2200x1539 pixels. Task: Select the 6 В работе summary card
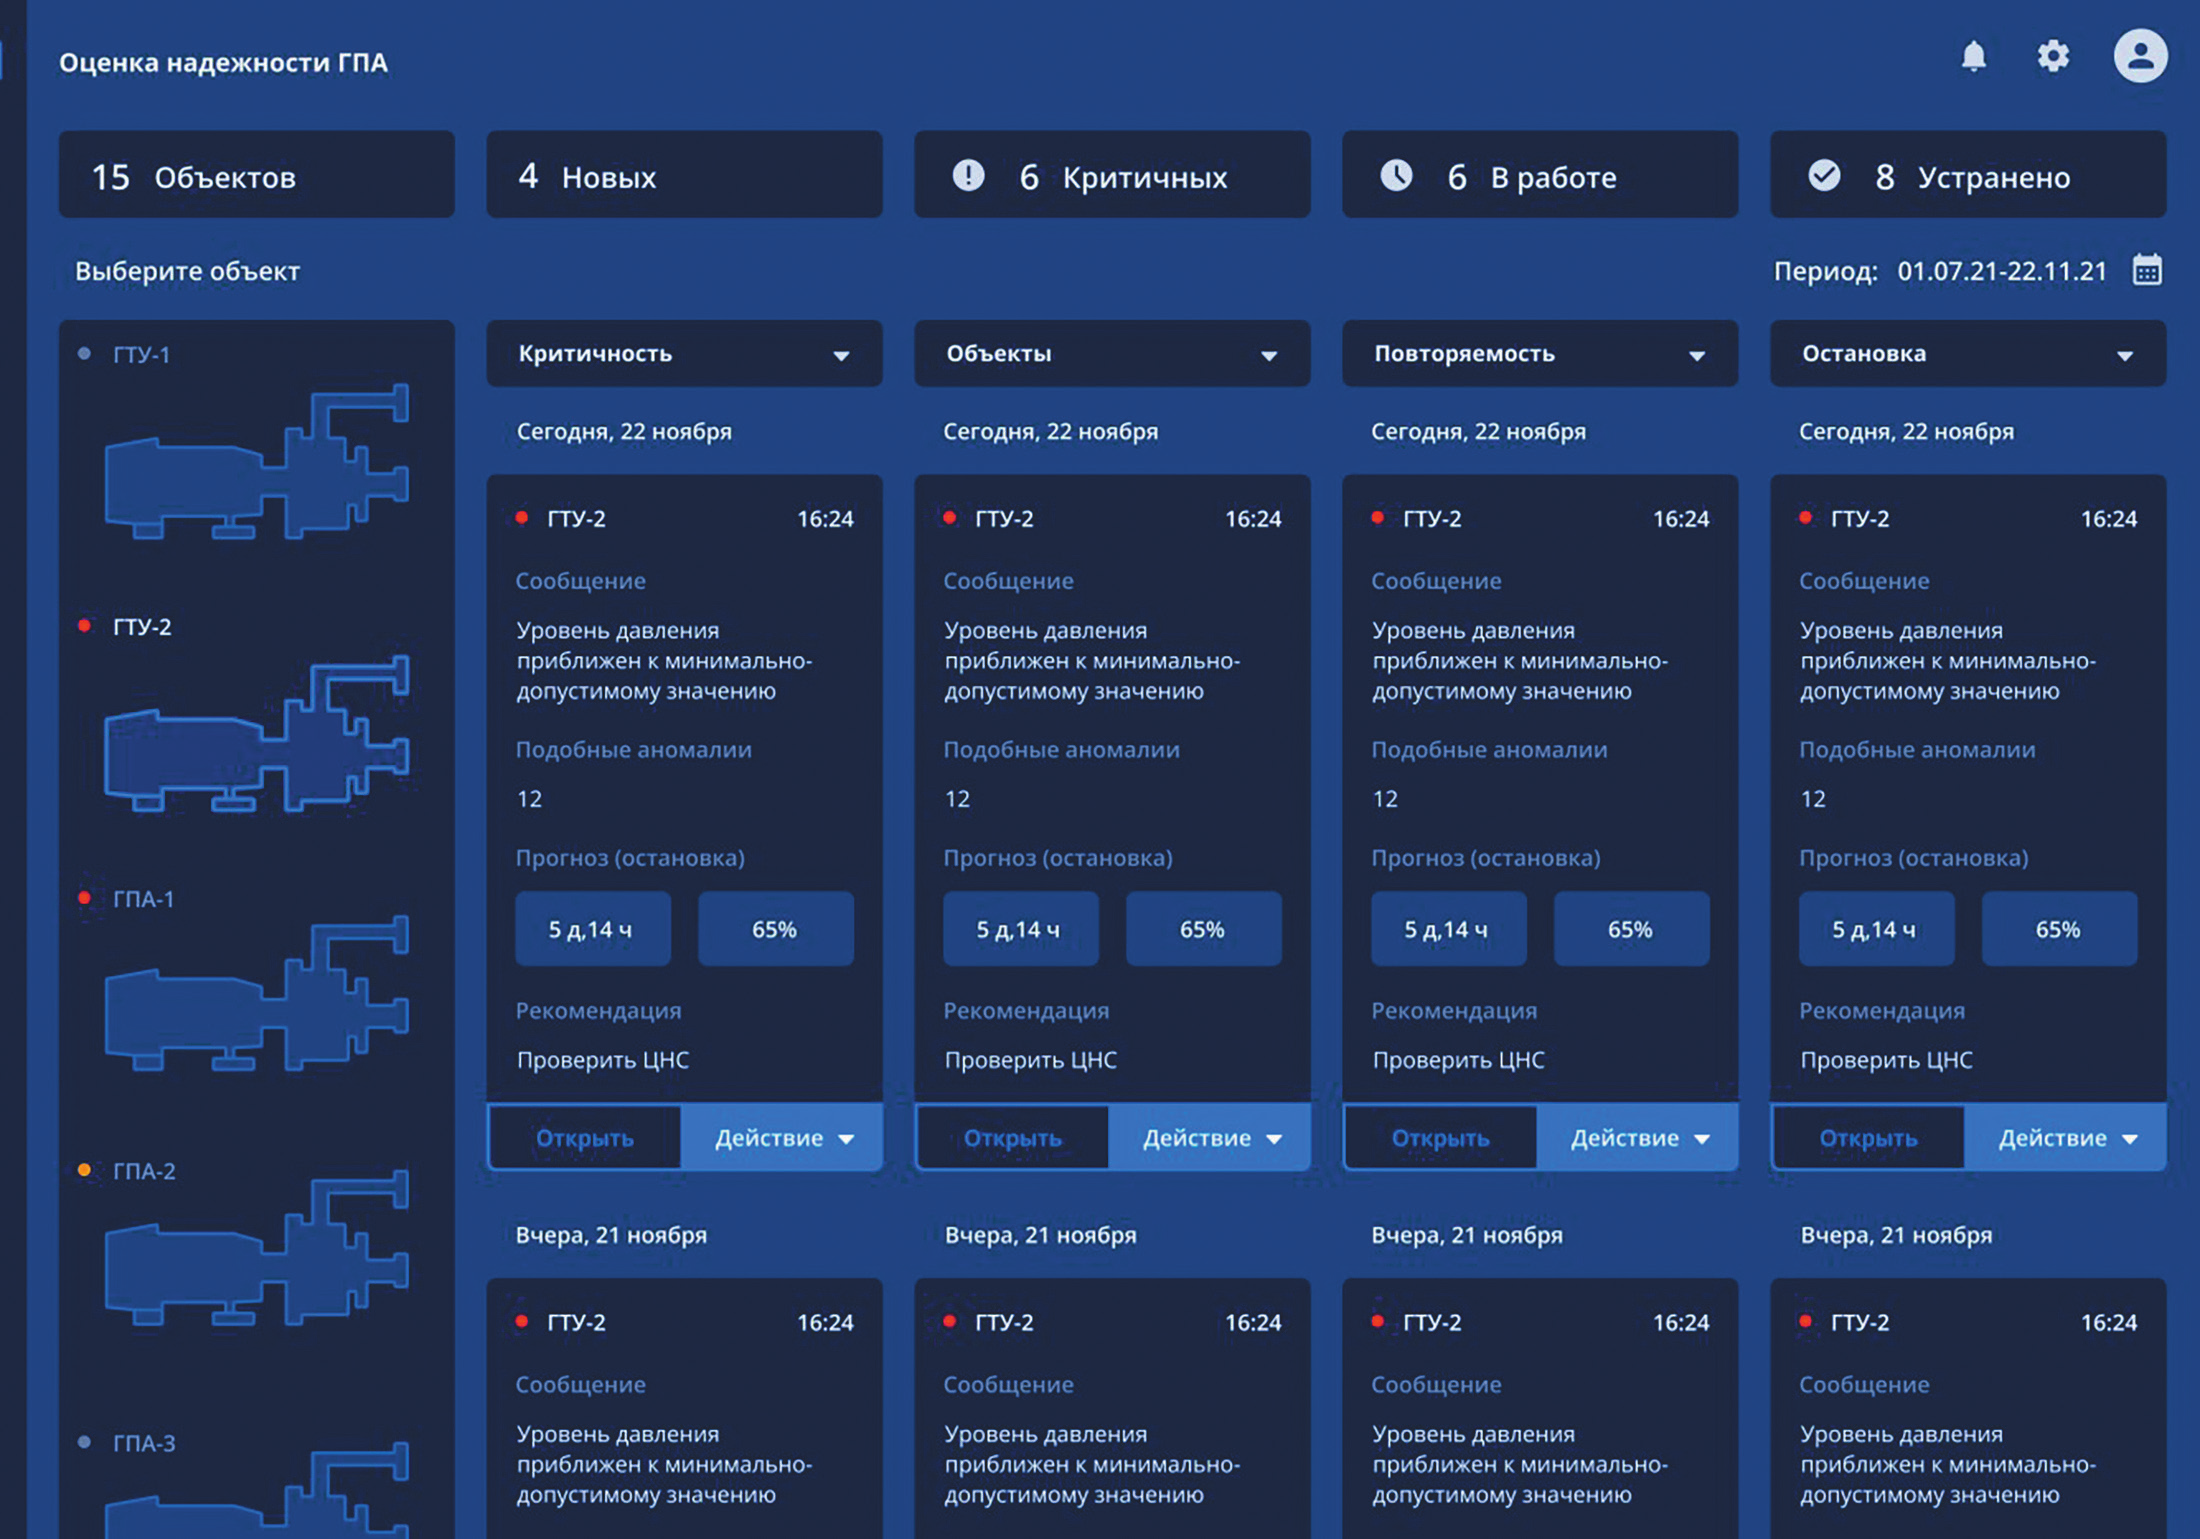tap(1540, 175)
